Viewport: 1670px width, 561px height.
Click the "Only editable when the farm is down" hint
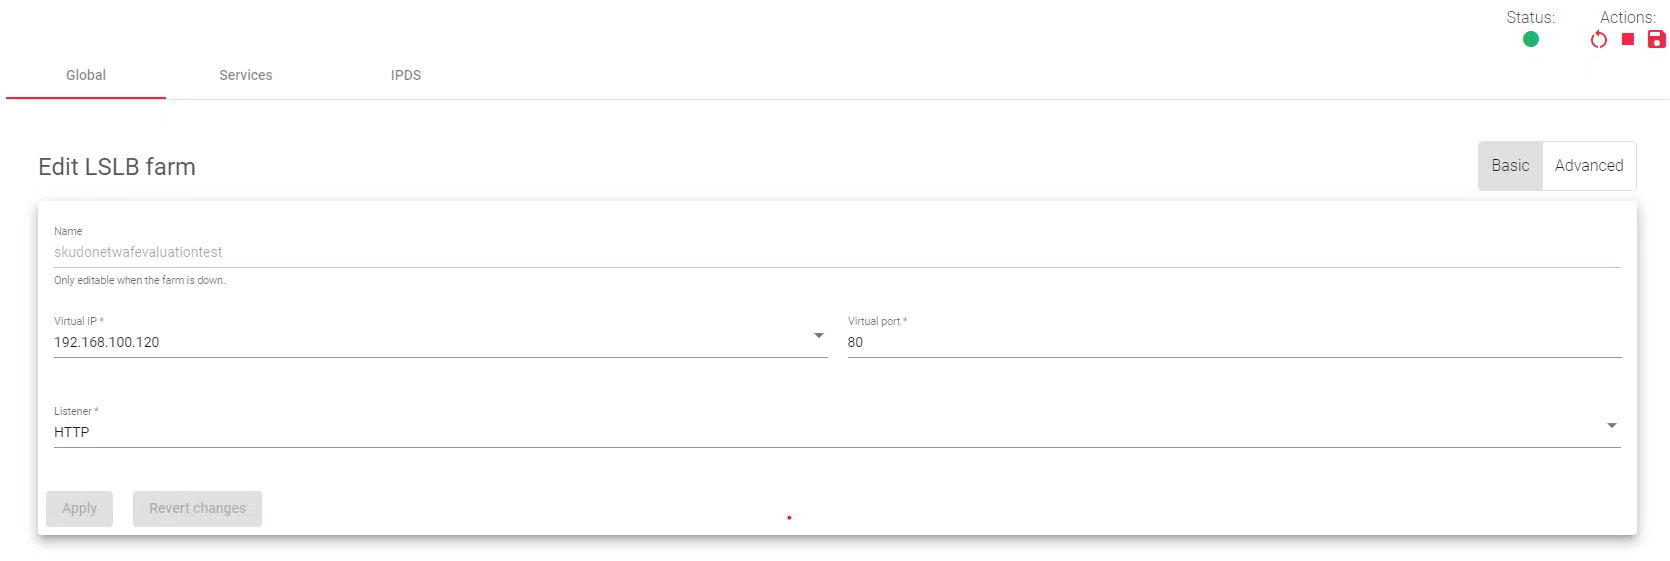140,280
